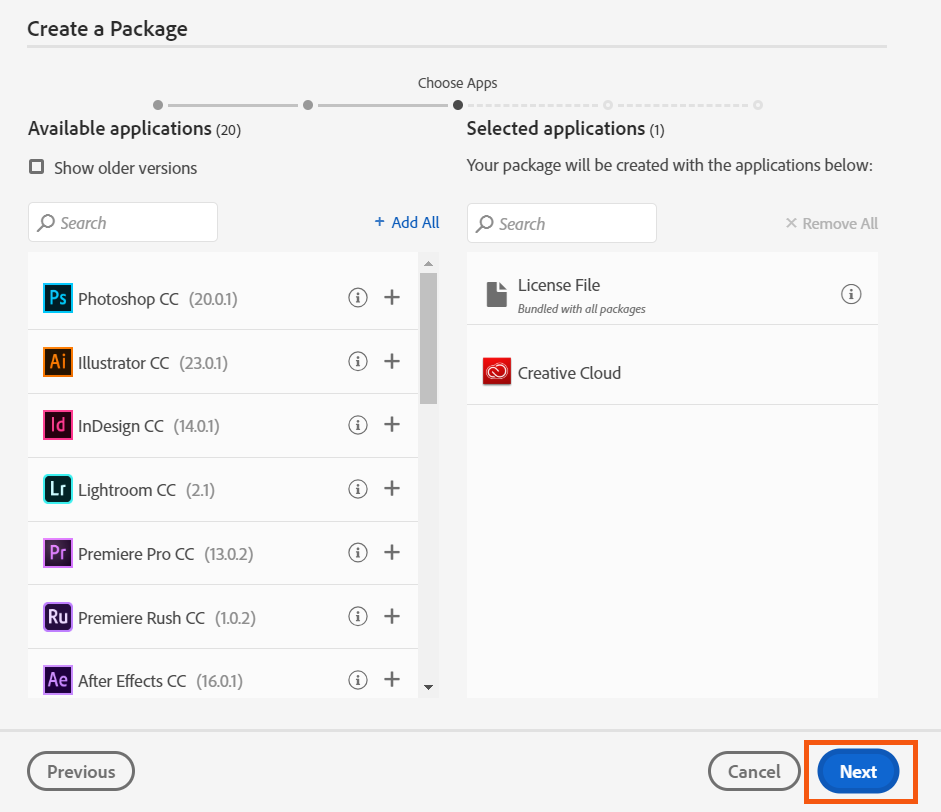
Task: Select the Premiere Pro CC app icon
Action: point(56,552)
